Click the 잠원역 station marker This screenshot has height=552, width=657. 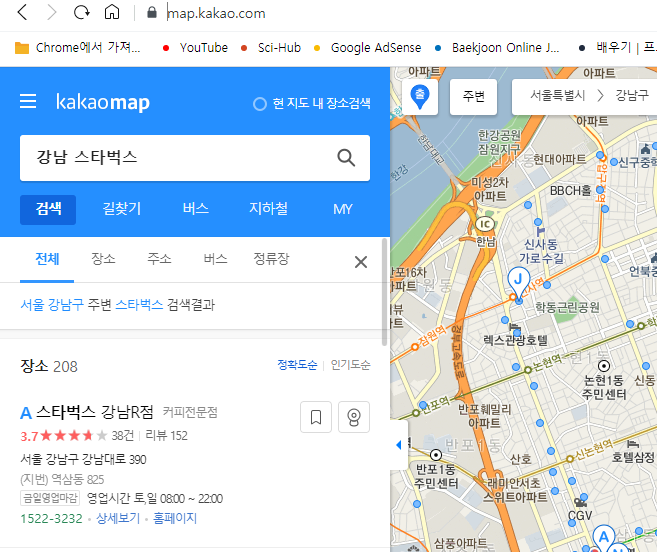click(414, 347)
